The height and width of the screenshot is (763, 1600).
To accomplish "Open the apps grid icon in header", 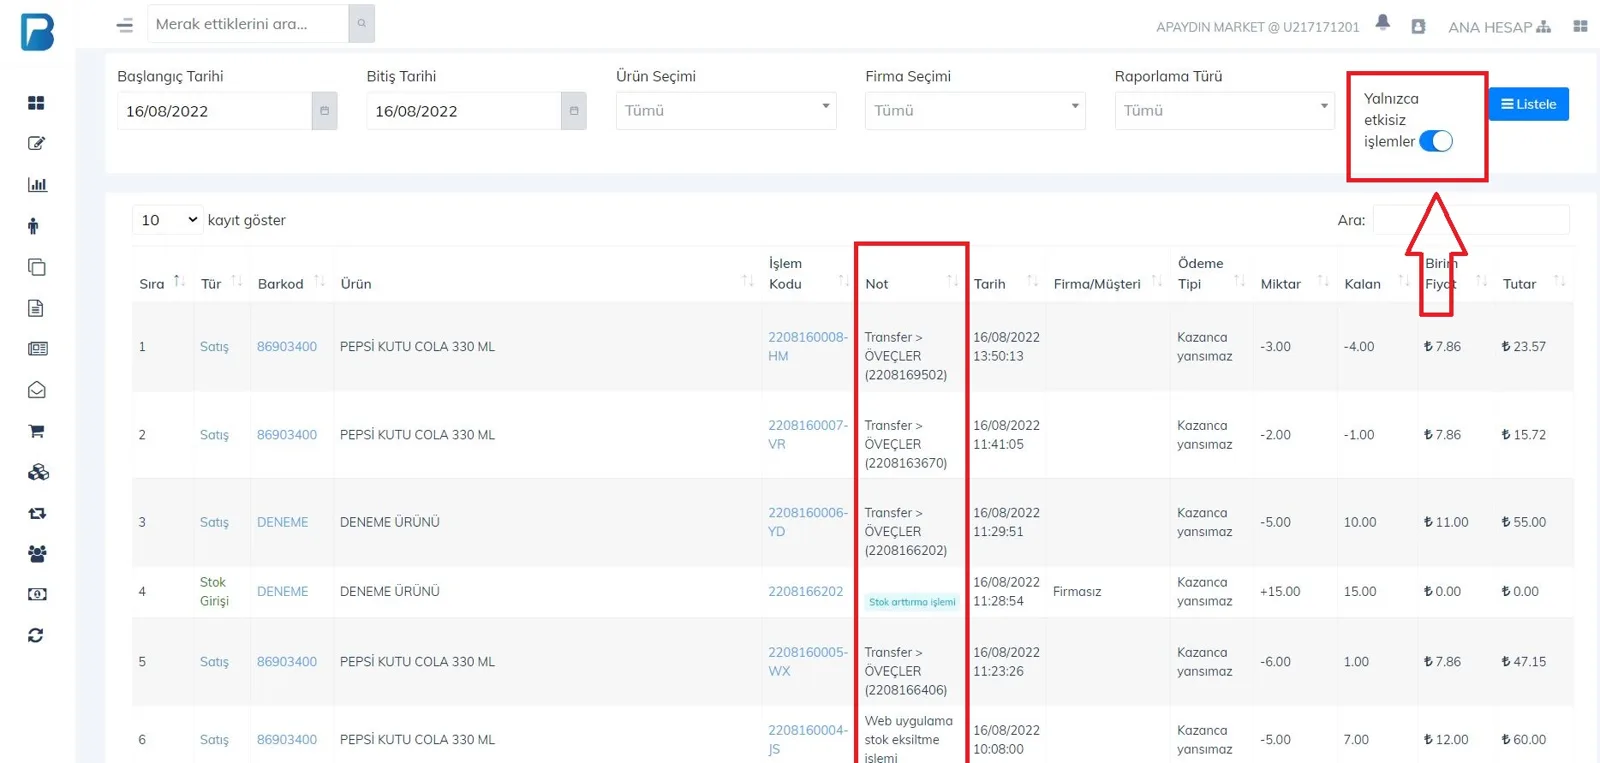I will (1580, 26).
